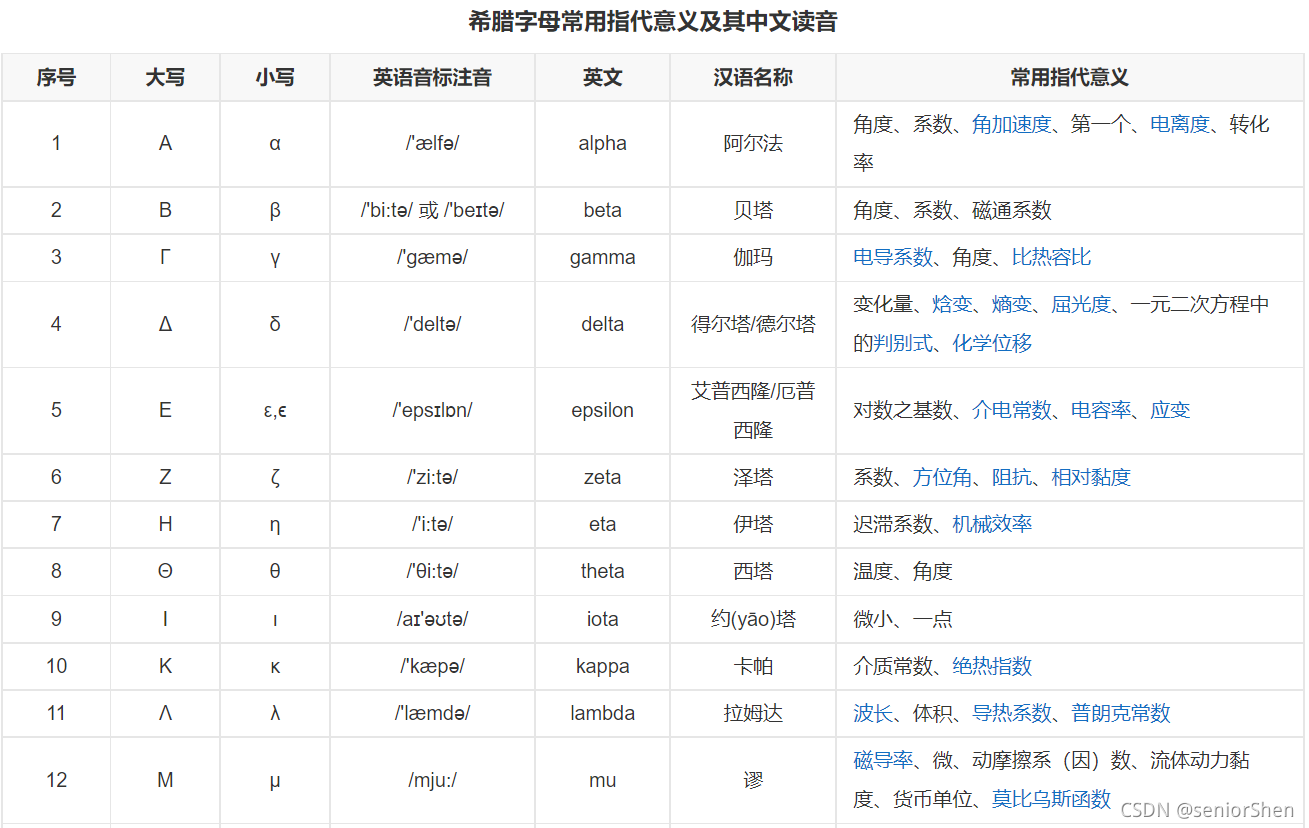Follow the 判别式 link
Image resolution: width=1309 pixels, height=828 pixels.
tap(903, 343)
